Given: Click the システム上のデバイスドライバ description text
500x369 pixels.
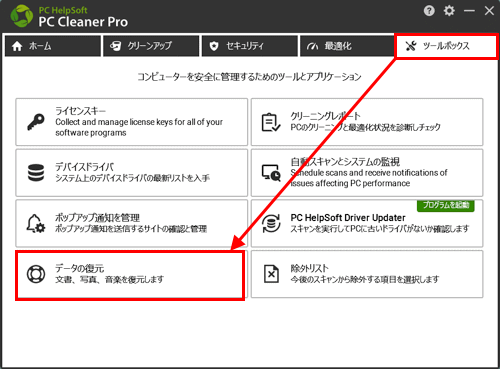Looking at the screenshot, I should [132, 178].
